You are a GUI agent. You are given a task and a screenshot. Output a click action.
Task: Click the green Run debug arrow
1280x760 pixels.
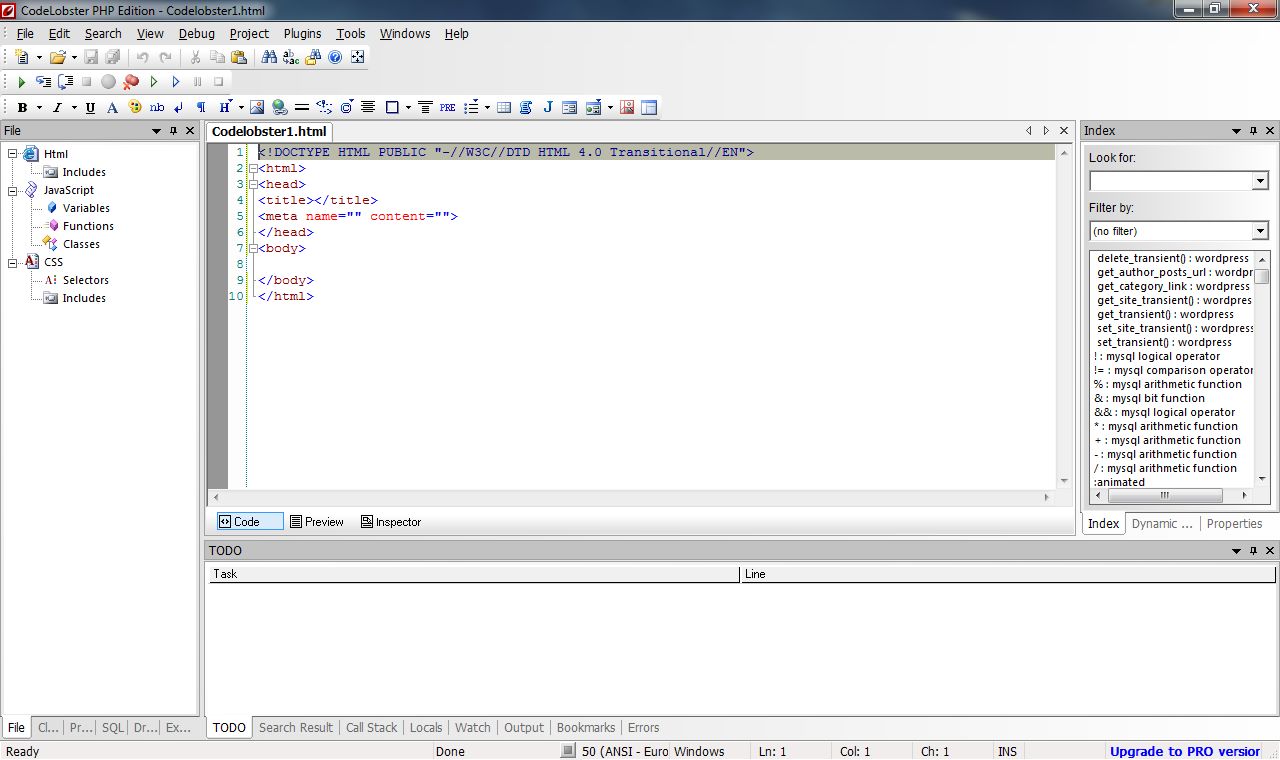click(x=21, y=82)
